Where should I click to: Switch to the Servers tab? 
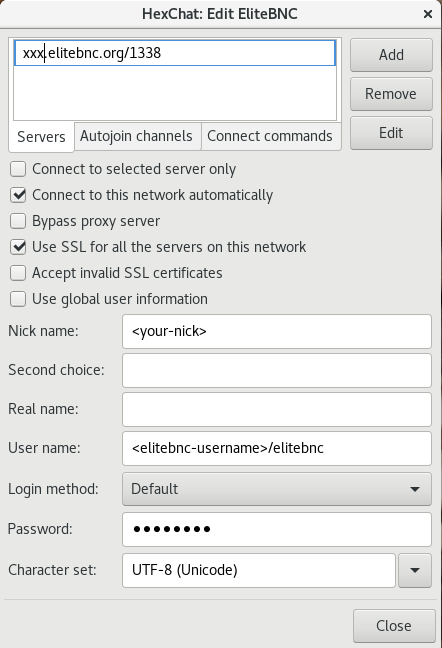41,137
